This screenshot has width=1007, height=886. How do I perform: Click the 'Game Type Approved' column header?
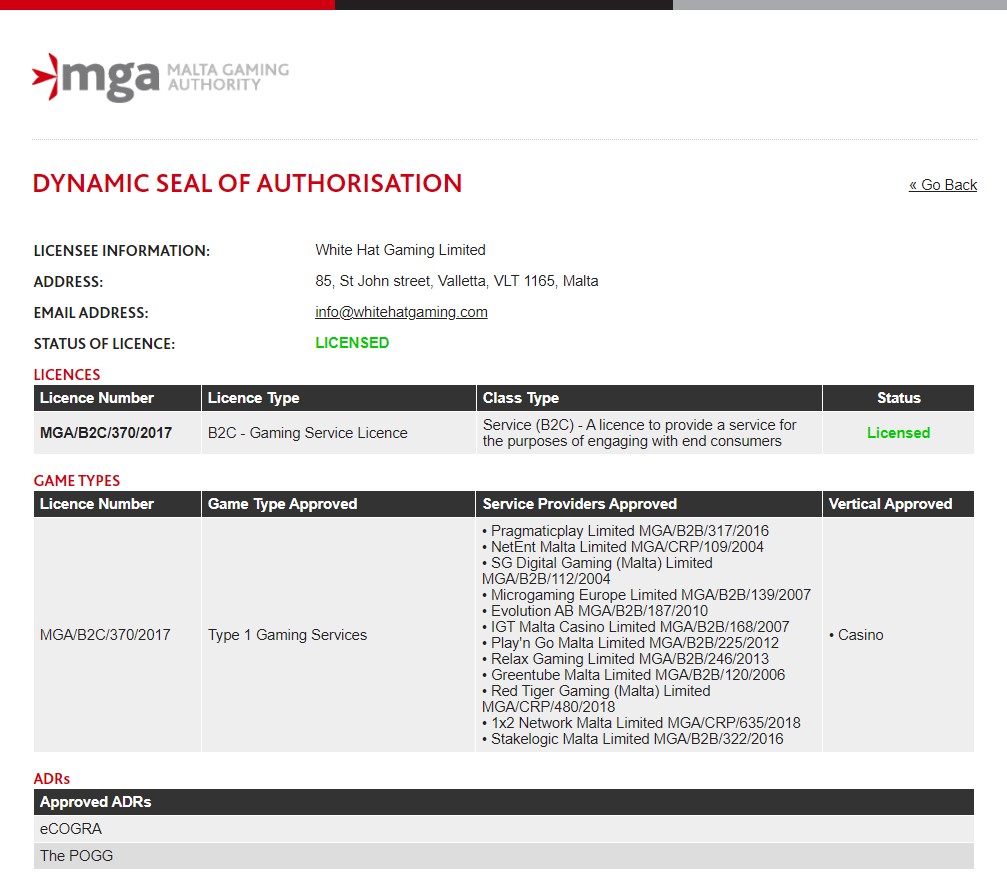coord(338,504)
